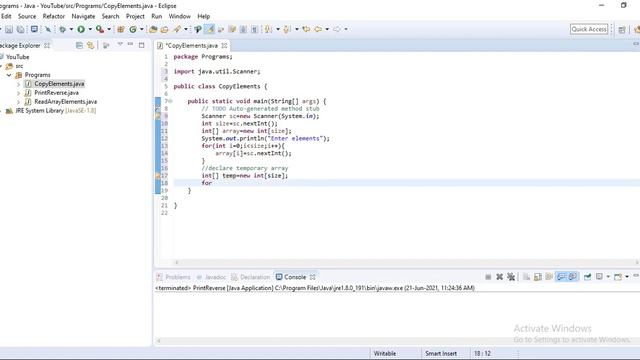Maximize the Package Explorer panel

coord(142,45)
